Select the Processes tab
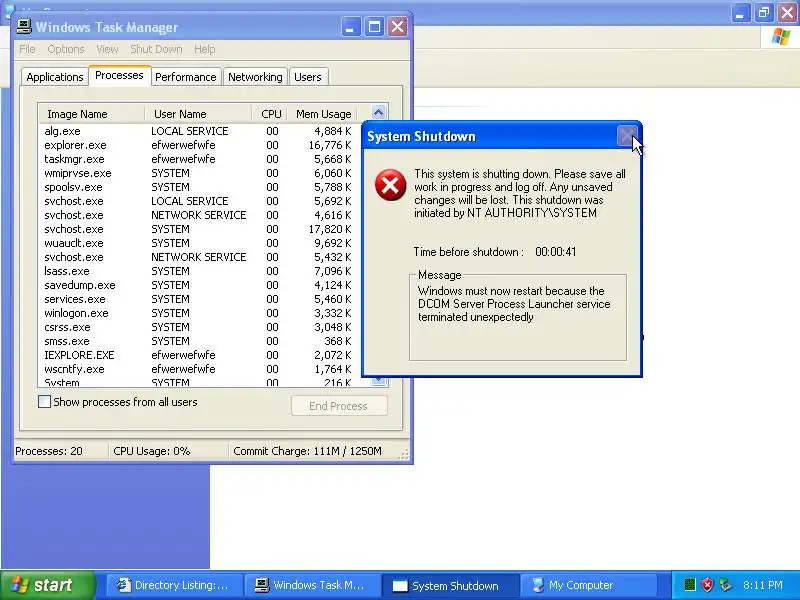This screenshot has height=600, width=800. (x=119, y=76)
